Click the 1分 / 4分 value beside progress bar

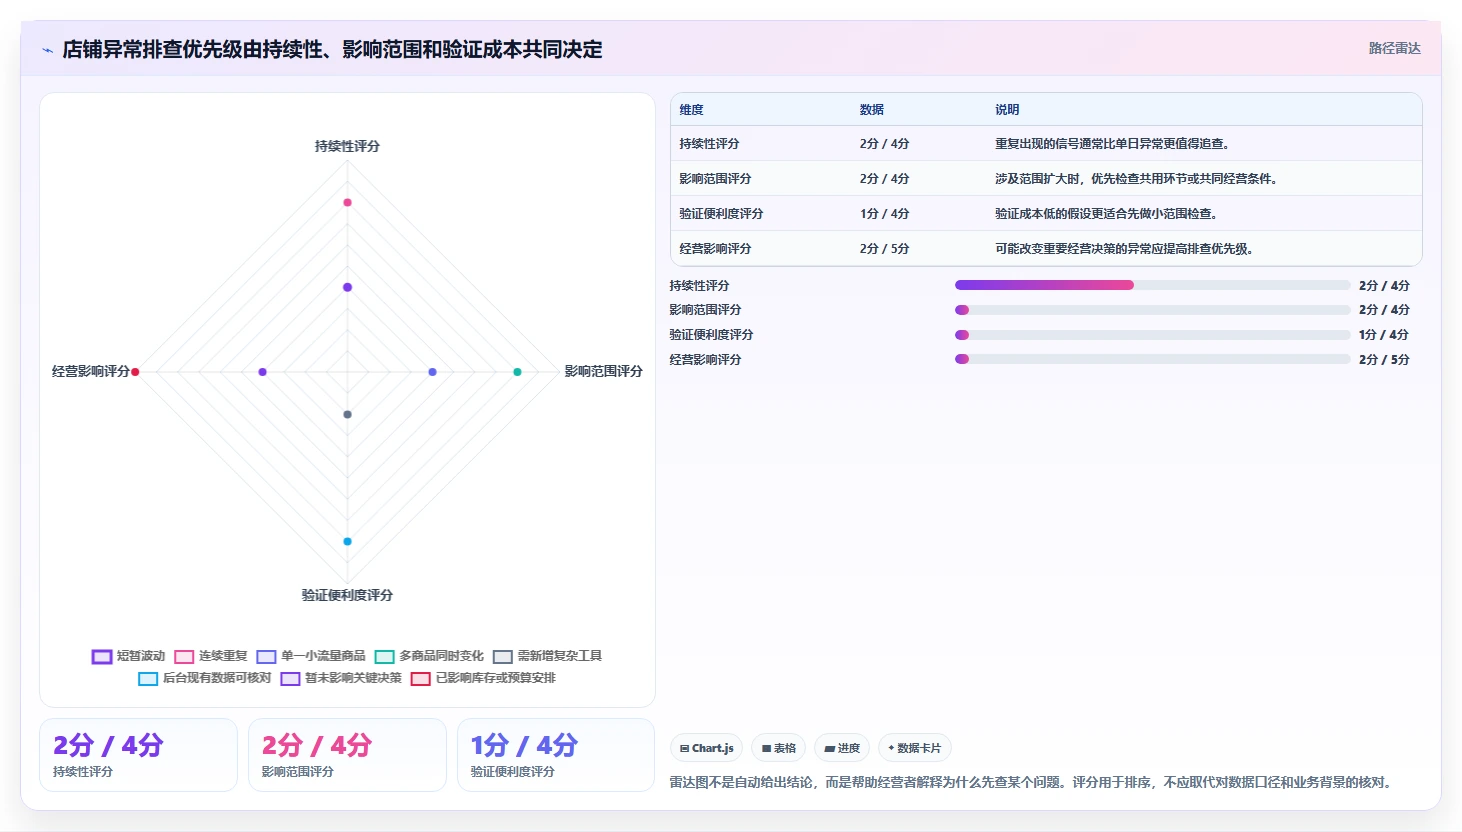pyautogui.click(x=1384, y=335)
